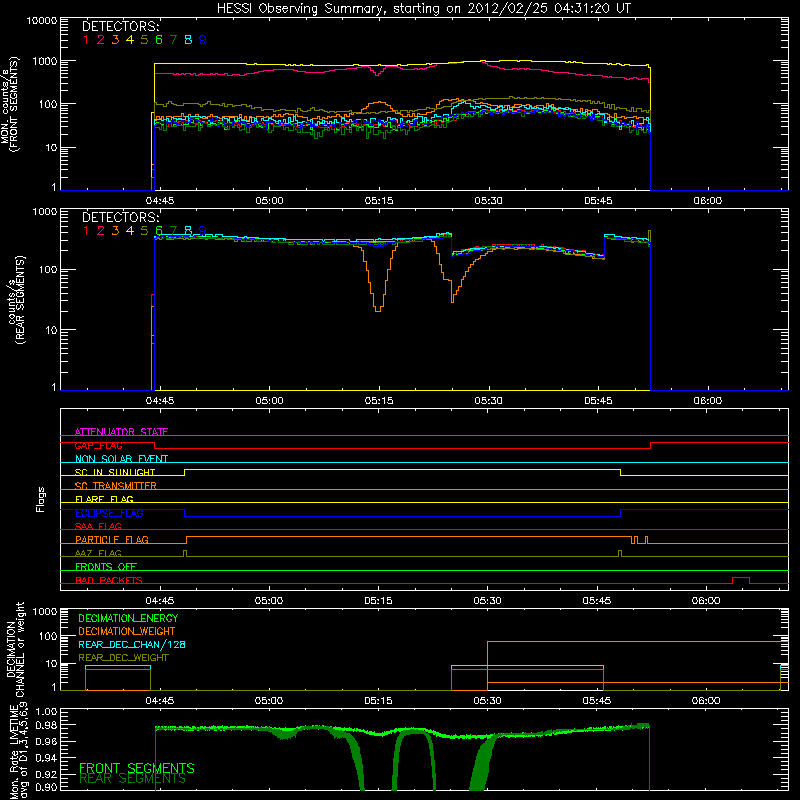Click the REAR_DEC_CHAN/128 legend entry
This screenshot has height=800, width=800.
[x=132, y=644]
